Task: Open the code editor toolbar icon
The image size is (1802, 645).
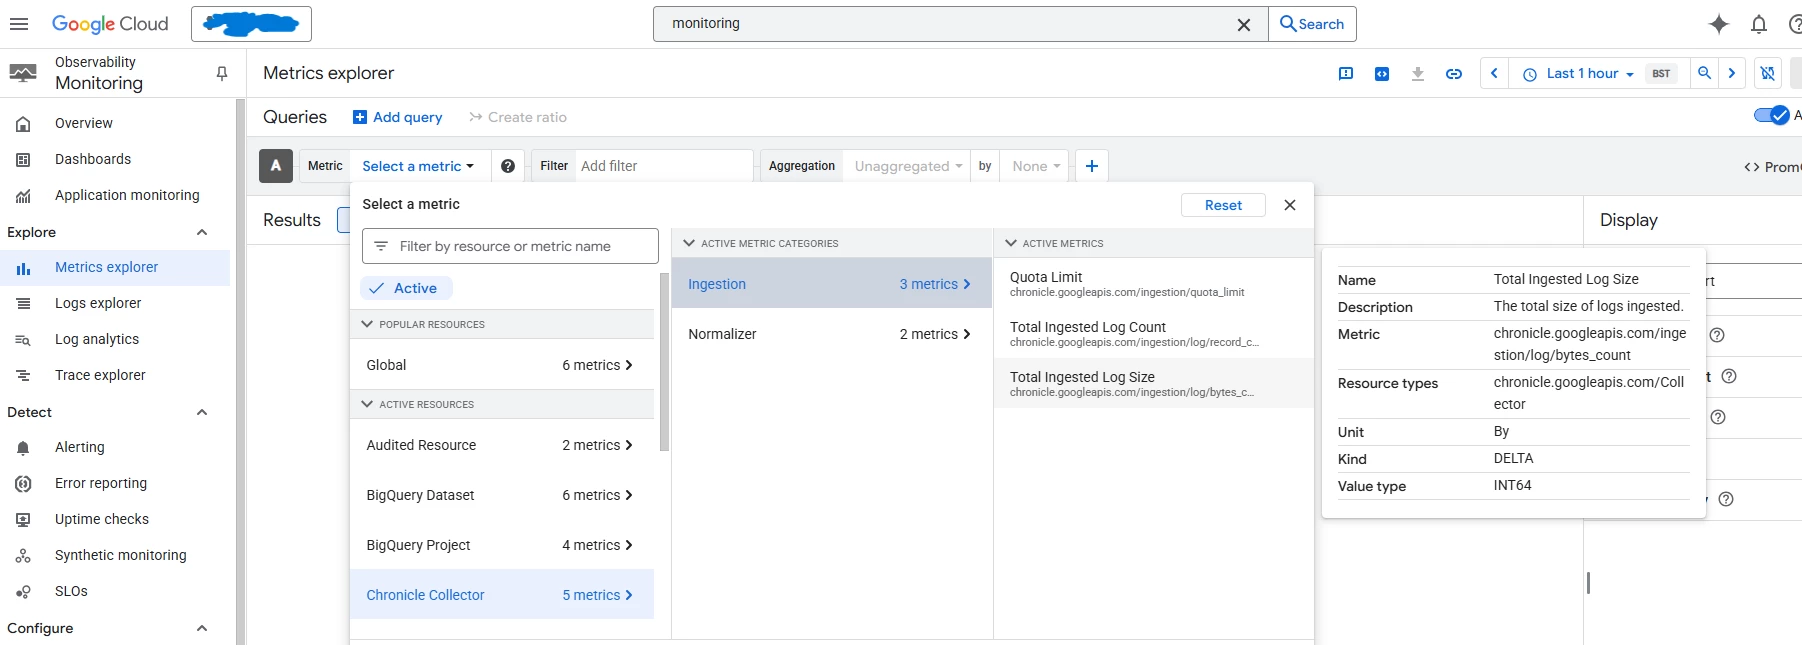Action: point(1382,73)
